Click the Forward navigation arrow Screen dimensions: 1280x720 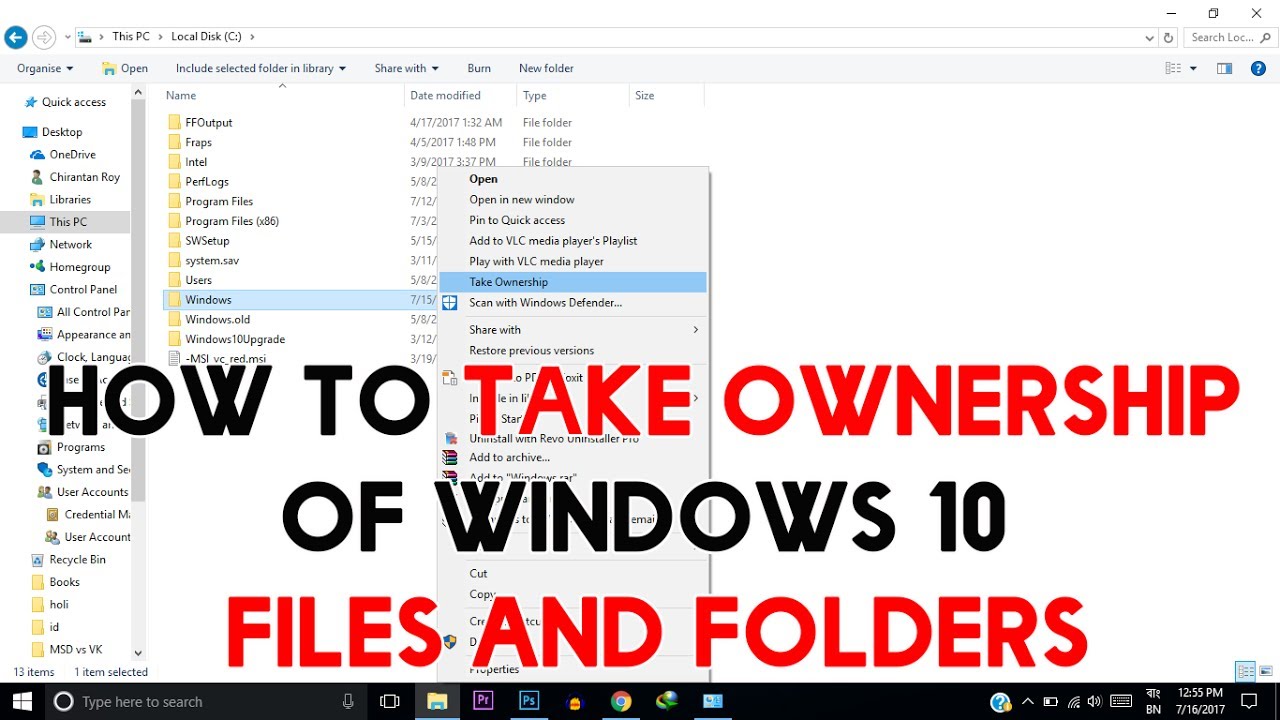coord(44,37)
